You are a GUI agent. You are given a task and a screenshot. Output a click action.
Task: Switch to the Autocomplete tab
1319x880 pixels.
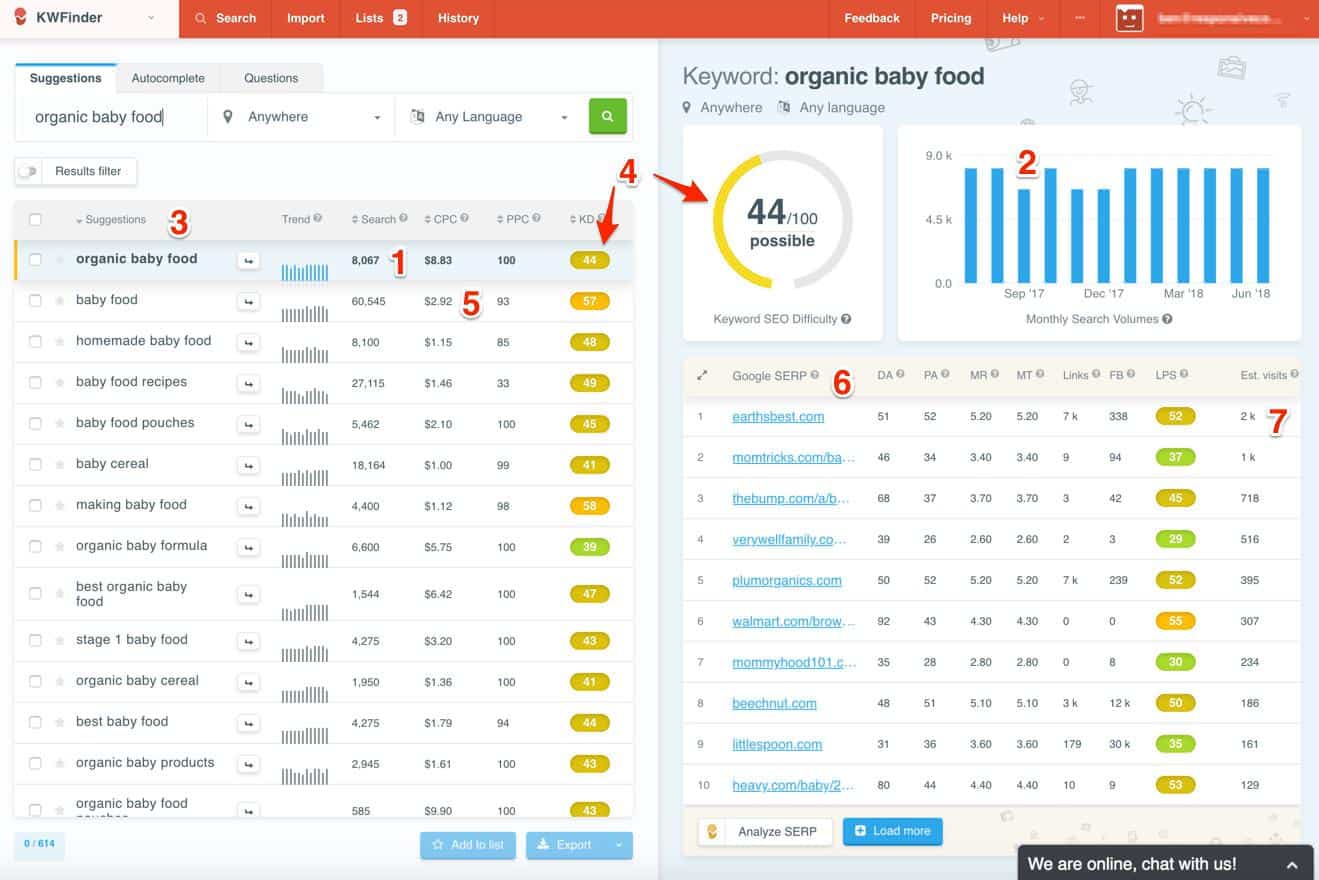click(x=168, y=78)
